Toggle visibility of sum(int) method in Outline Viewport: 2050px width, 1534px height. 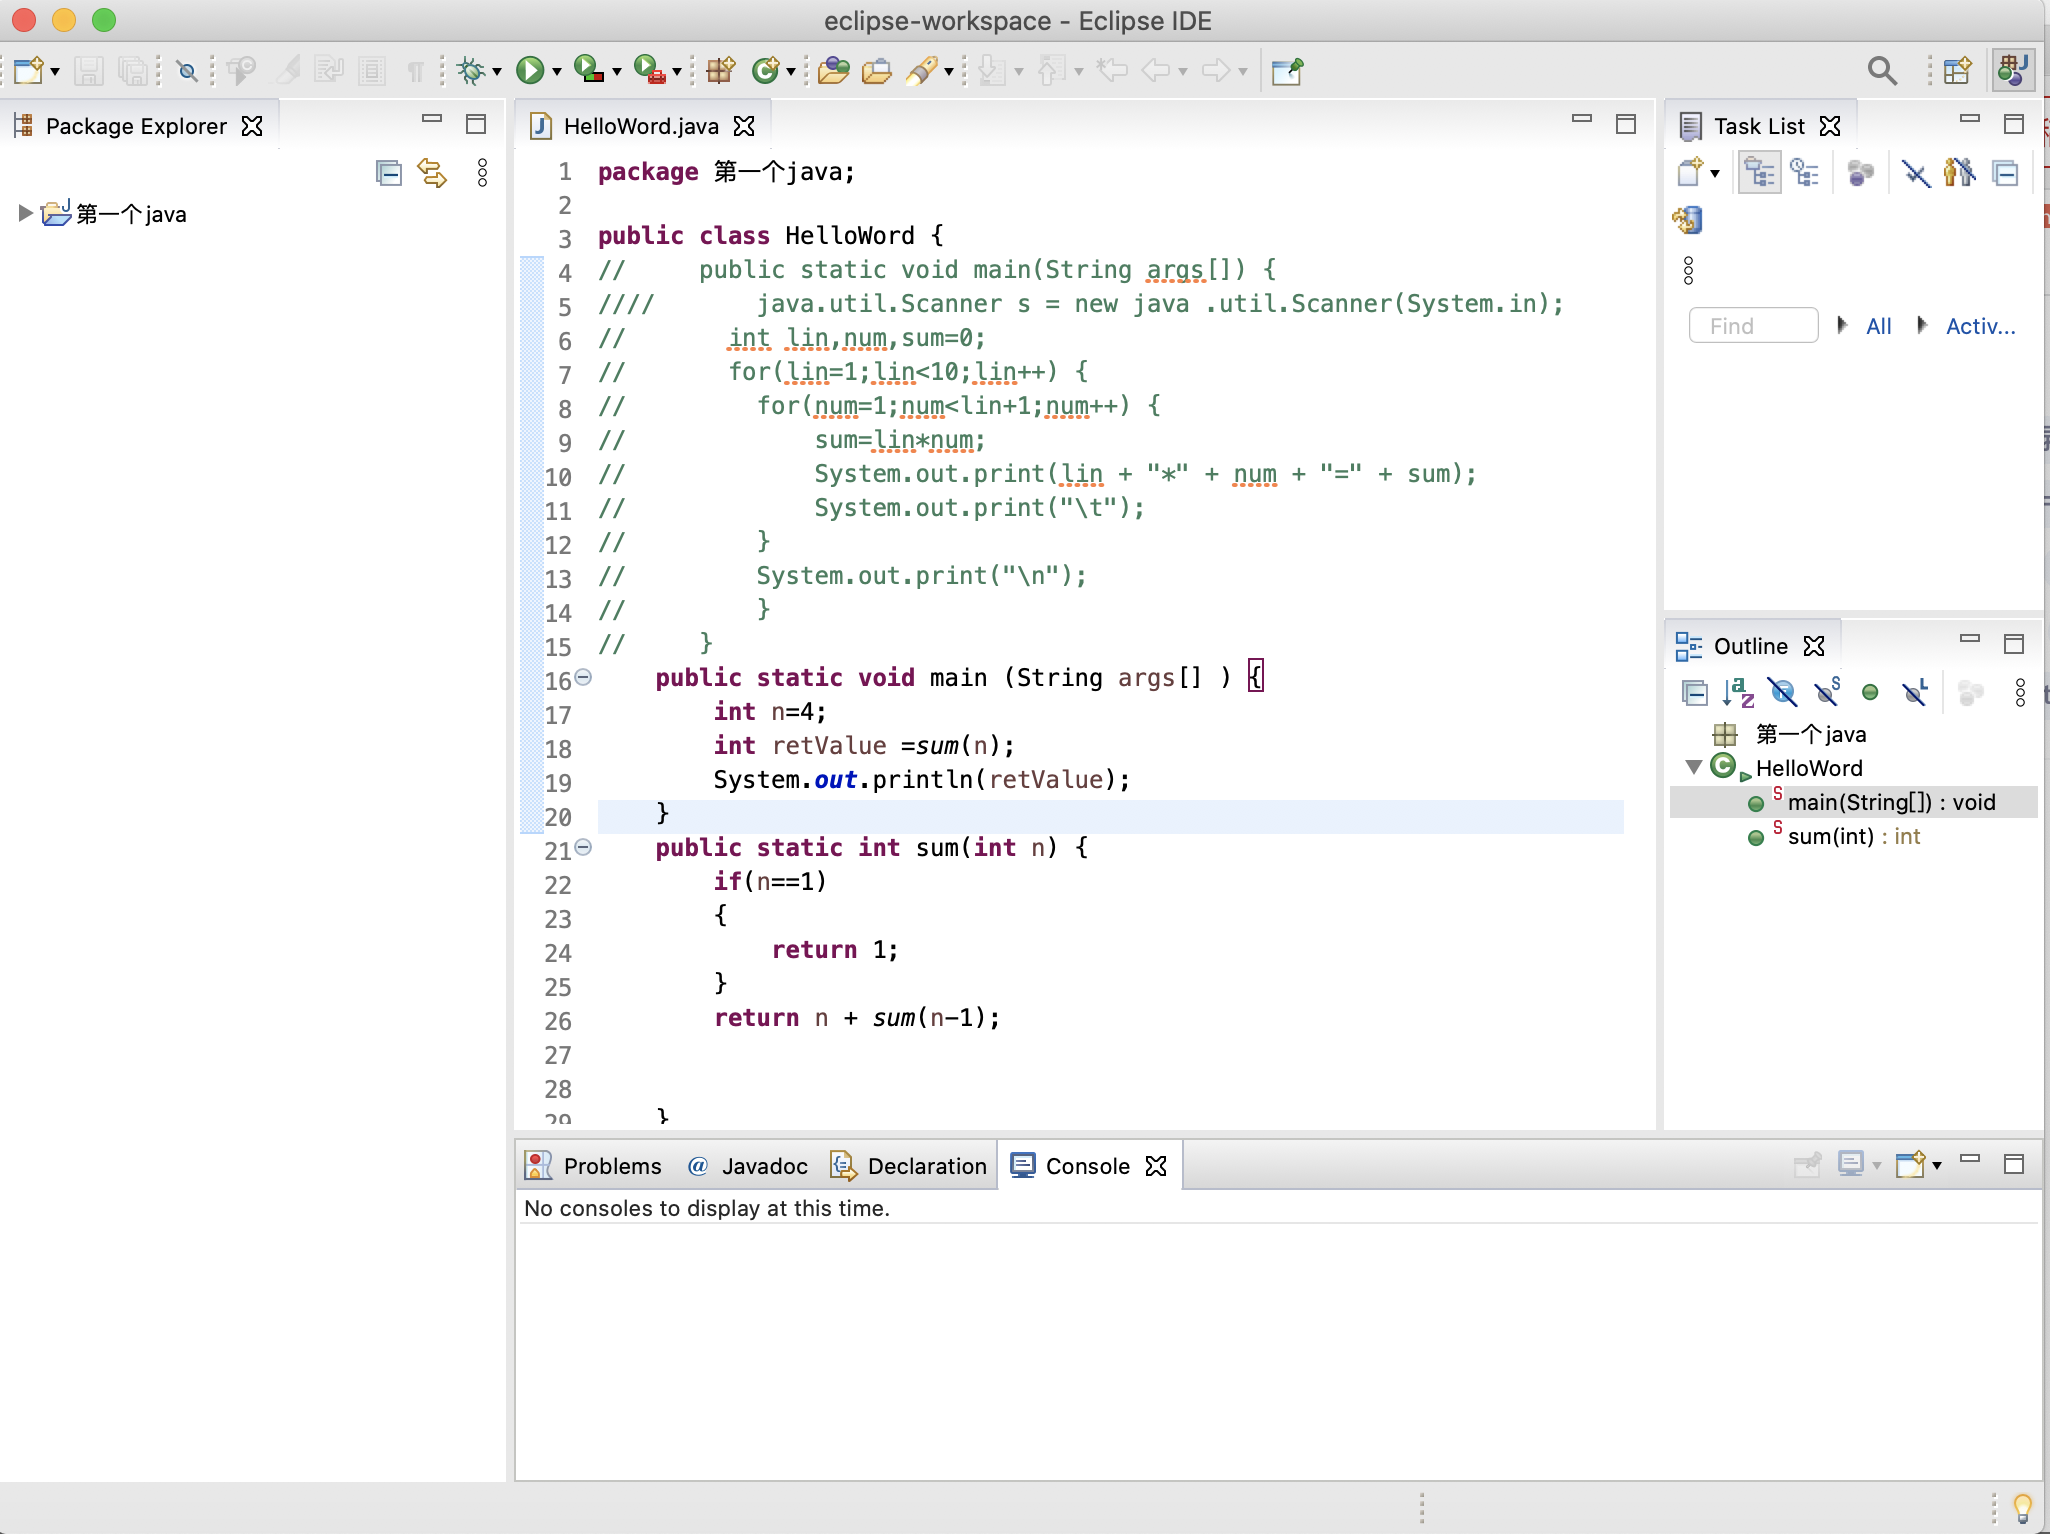(x=1755, y=836)
